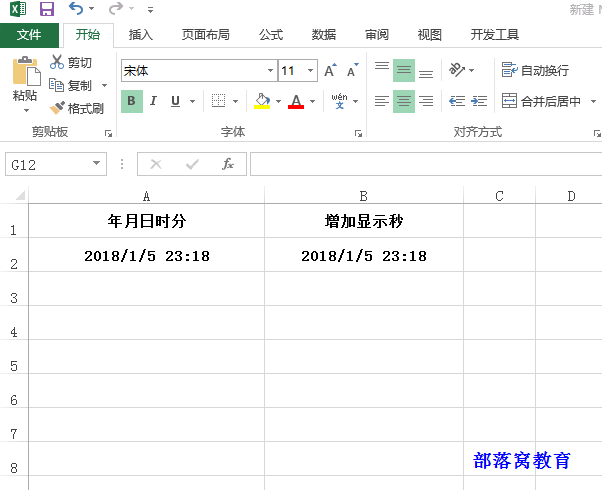Expand the Name Box dropdown
The image size is (602, 490).
(96, 164)
